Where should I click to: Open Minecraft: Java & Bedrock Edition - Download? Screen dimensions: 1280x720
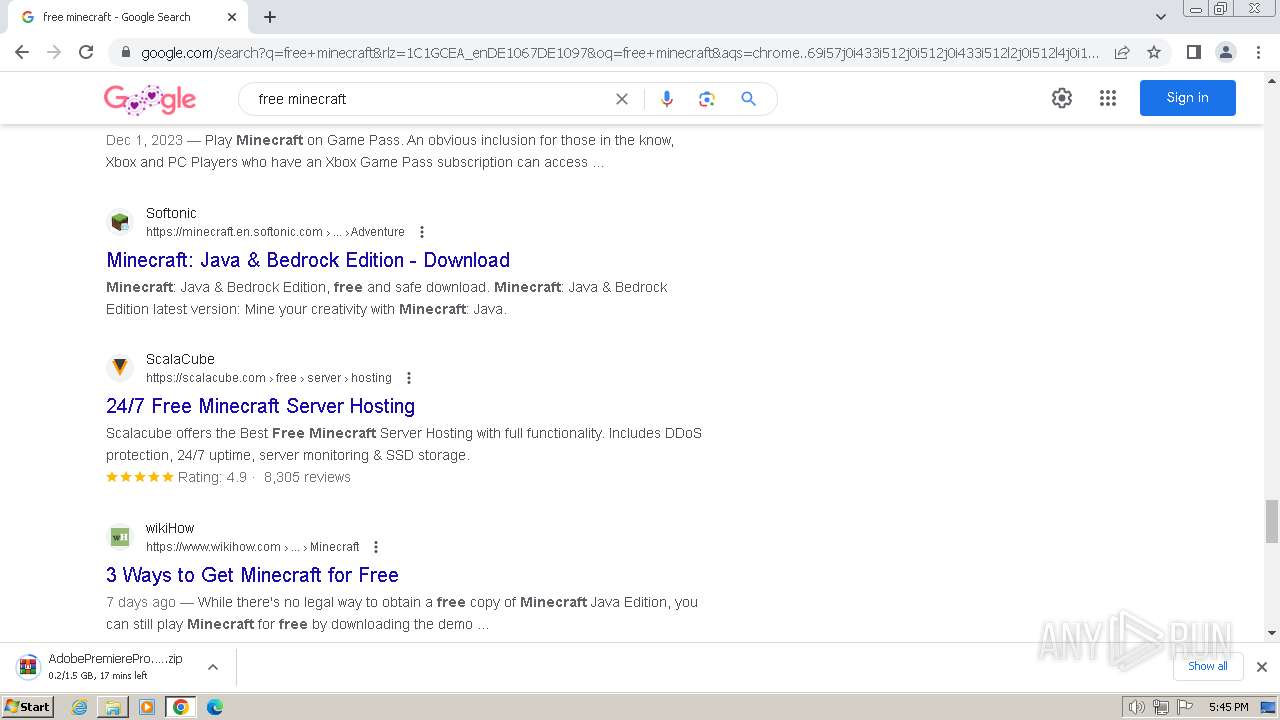tap(308, 260)
